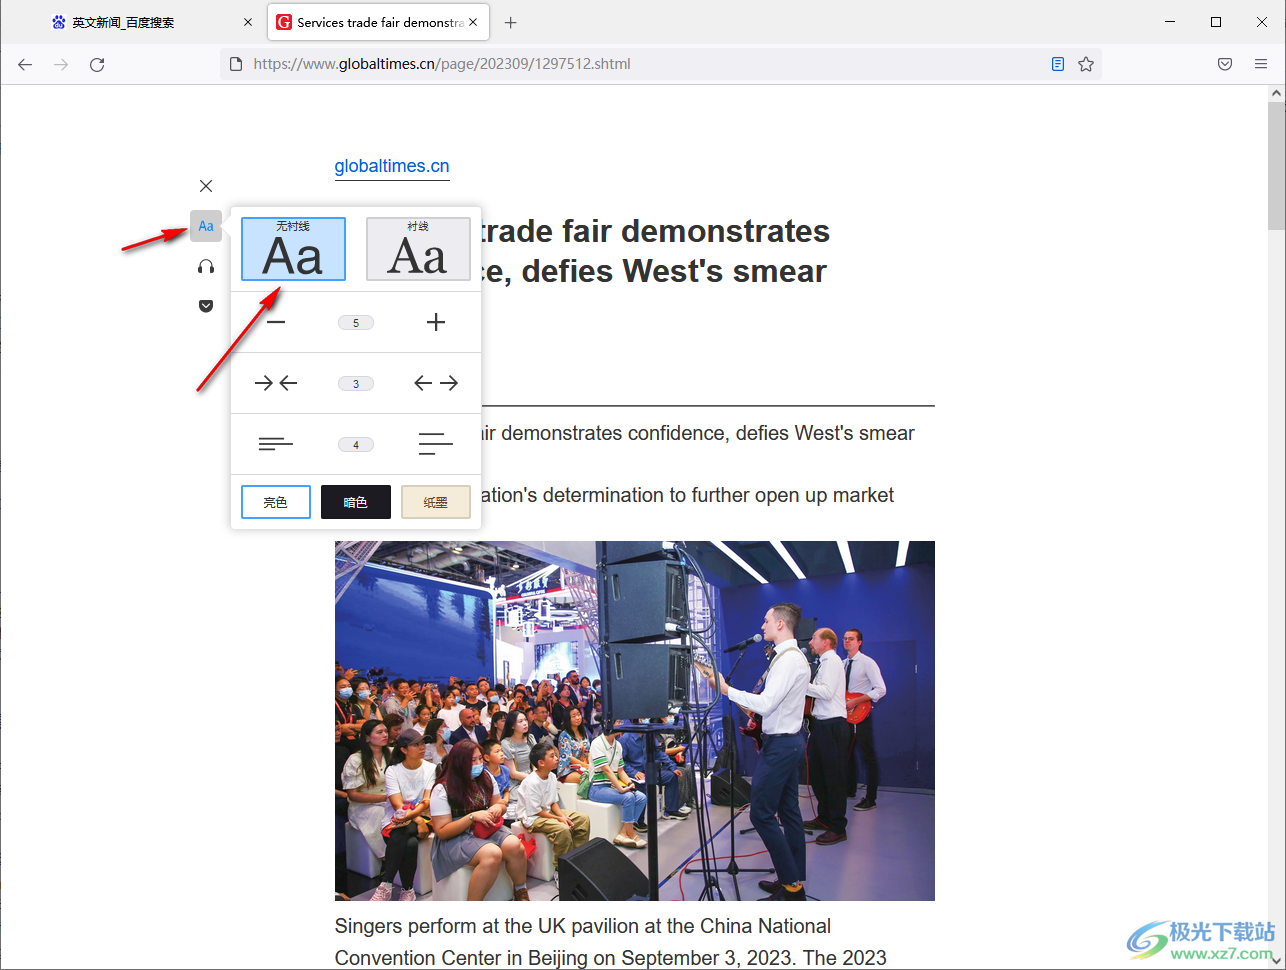Click the font size value 5 indicator
The height and width of the screenshot is (970, 1286).
356,323
